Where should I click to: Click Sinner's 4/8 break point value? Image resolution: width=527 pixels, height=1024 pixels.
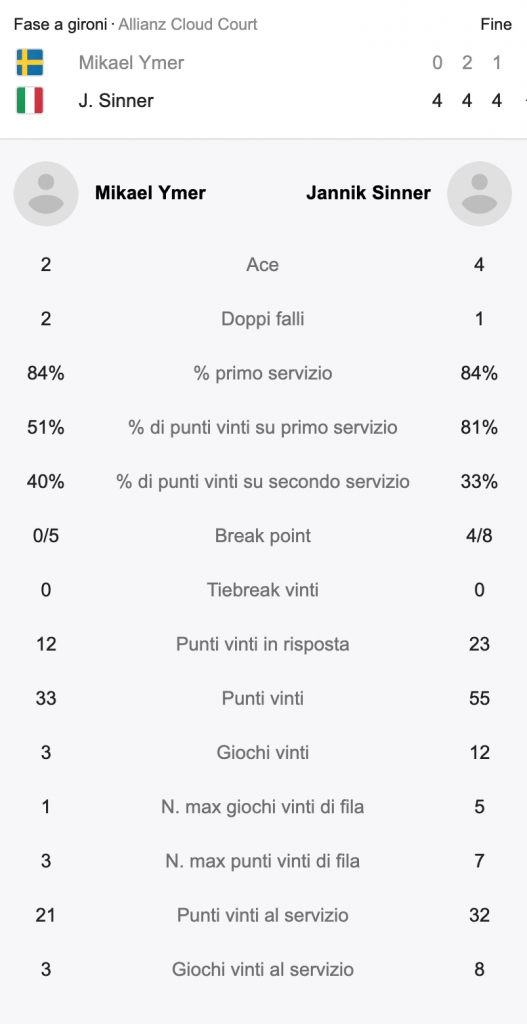coord(479,536)
